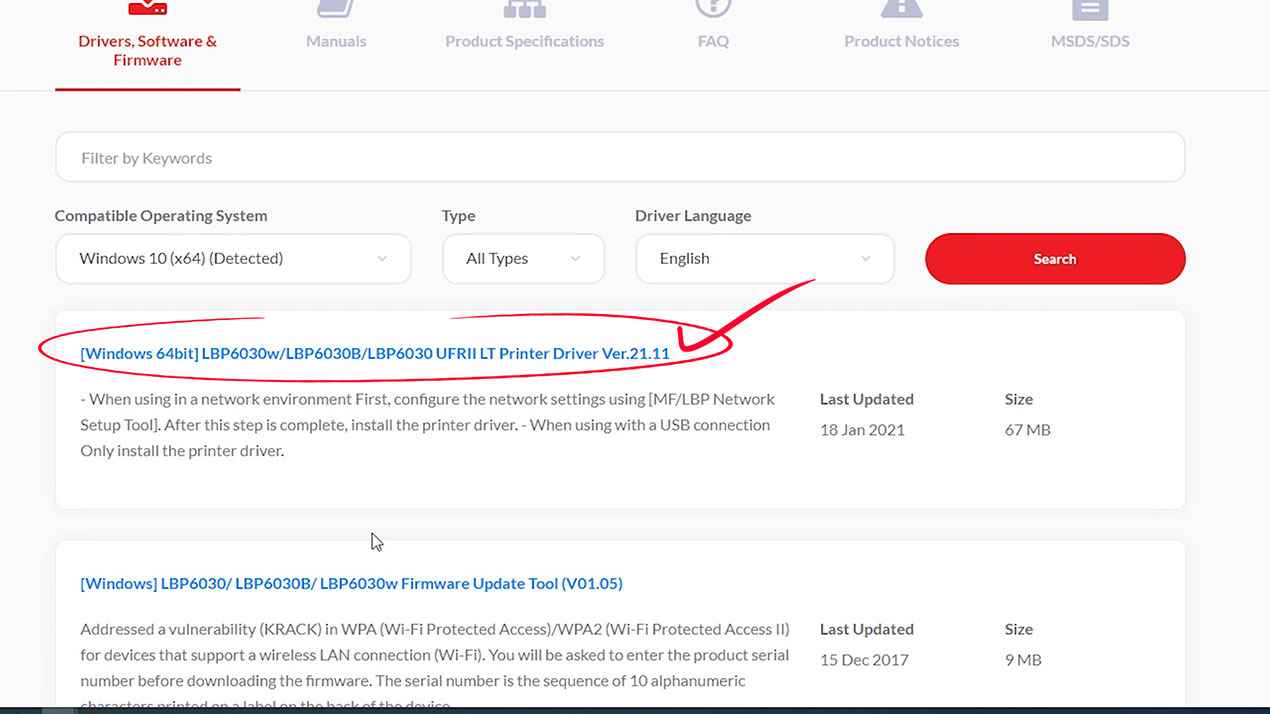Click the FAQ question mark icon
Viewport: 1270px width, 714px height.
point(713,8)
